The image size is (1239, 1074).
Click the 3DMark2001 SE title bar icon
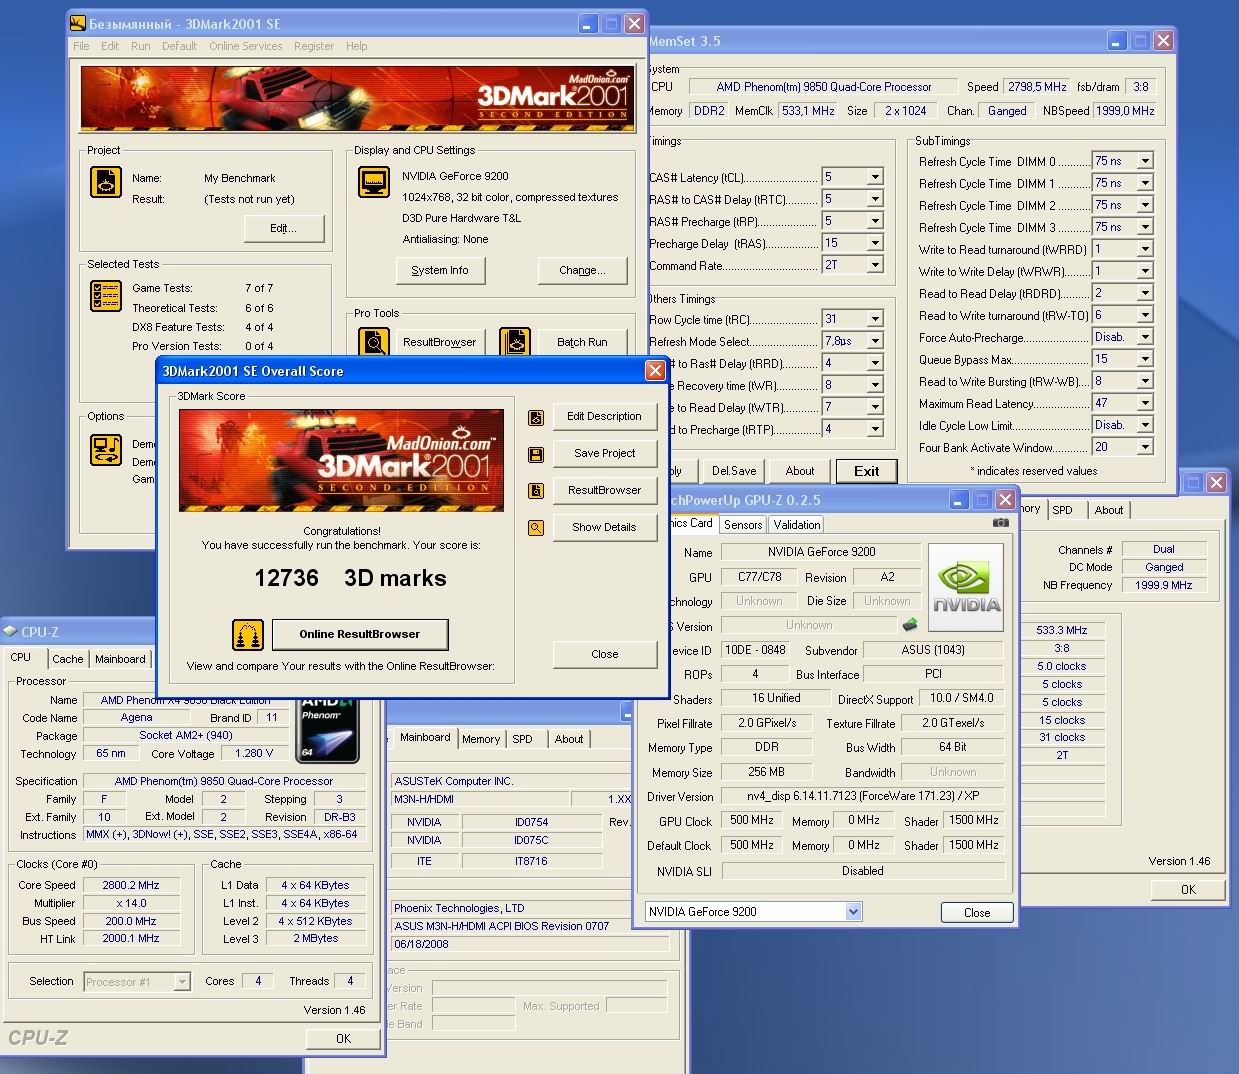click(x=78, y=23)
